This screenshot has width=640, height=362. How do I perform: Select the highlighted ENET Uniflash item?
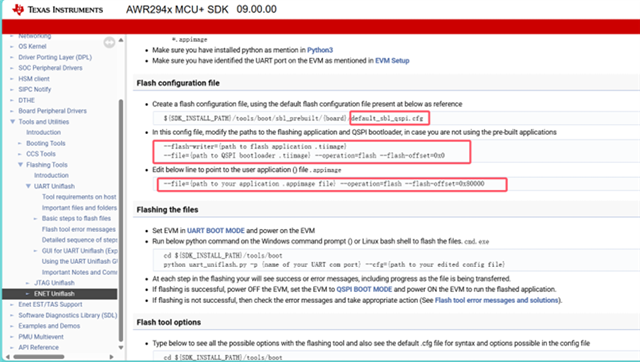tap(60, 294)
